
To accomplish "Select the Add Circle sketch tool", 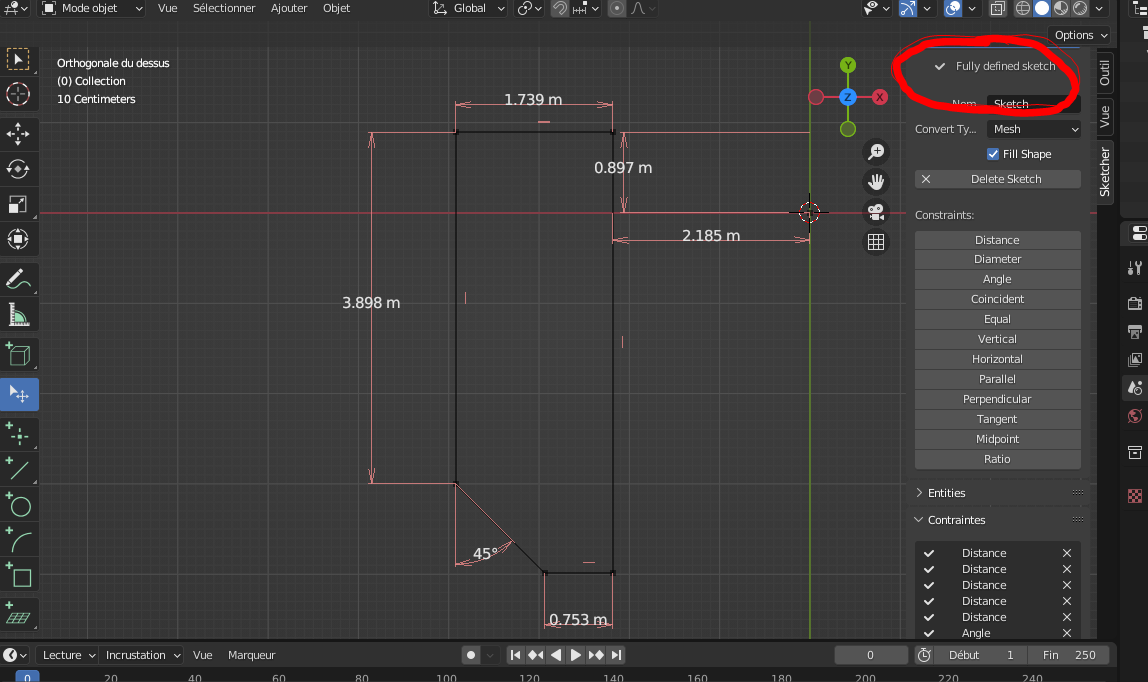I will pos(18,505).
